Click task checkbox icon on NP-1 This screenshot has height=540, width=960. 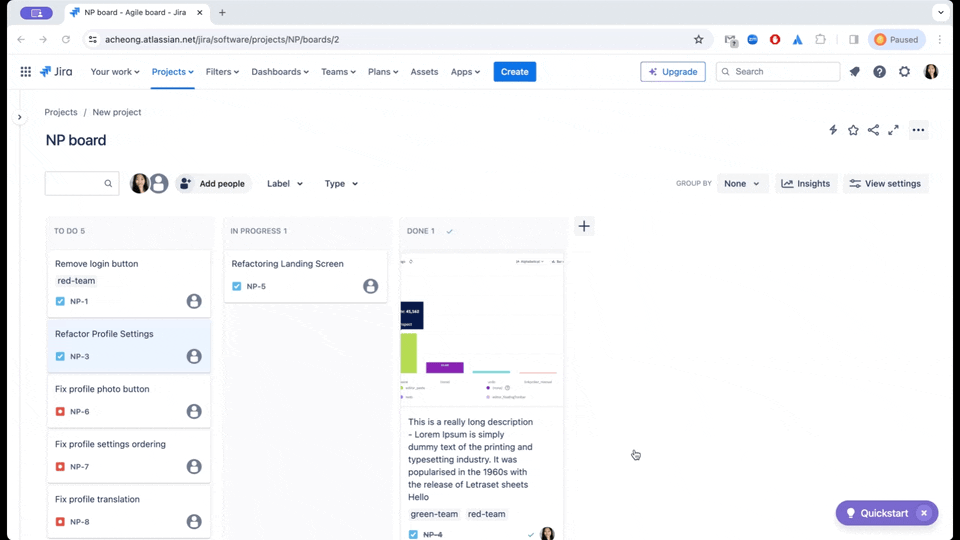coord(60,301)
